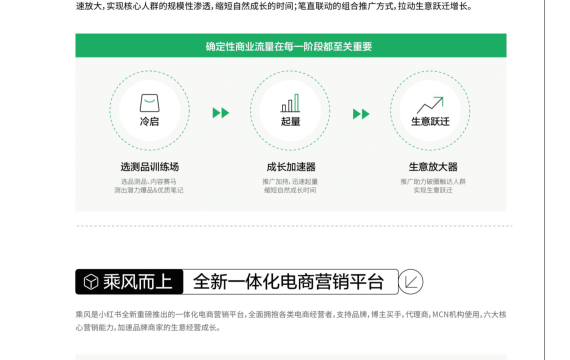The height and width of the screenshot is (360, 570).
Task: Click the description 实现生意跃迁 under 生意放大器
Action: point(433,190)
